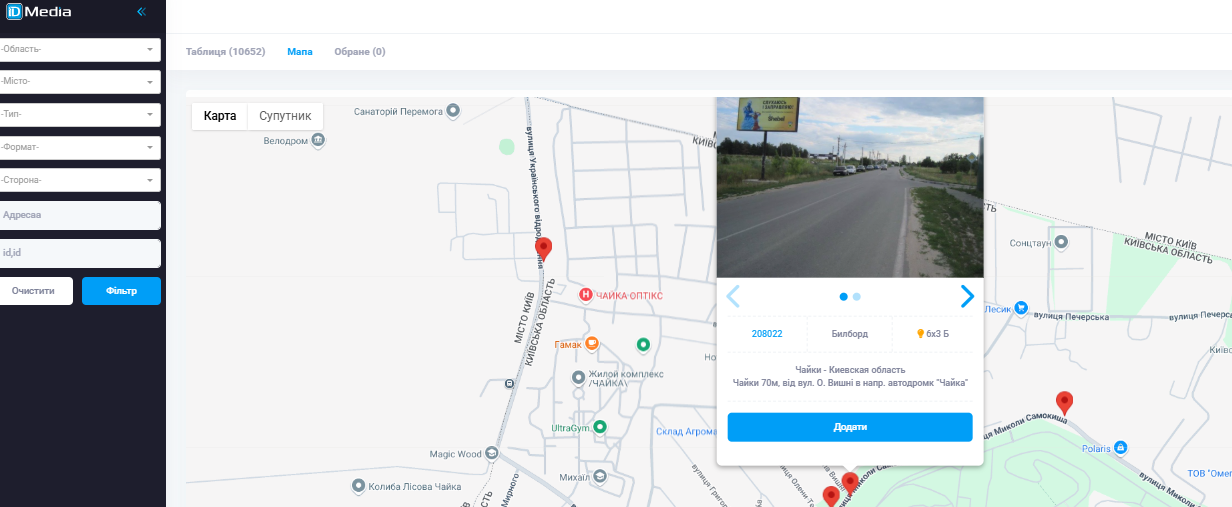Click the Велодром map icon
Image resolution: width=1232 pixels, height=507 pixels.
(x=318, y=141)
